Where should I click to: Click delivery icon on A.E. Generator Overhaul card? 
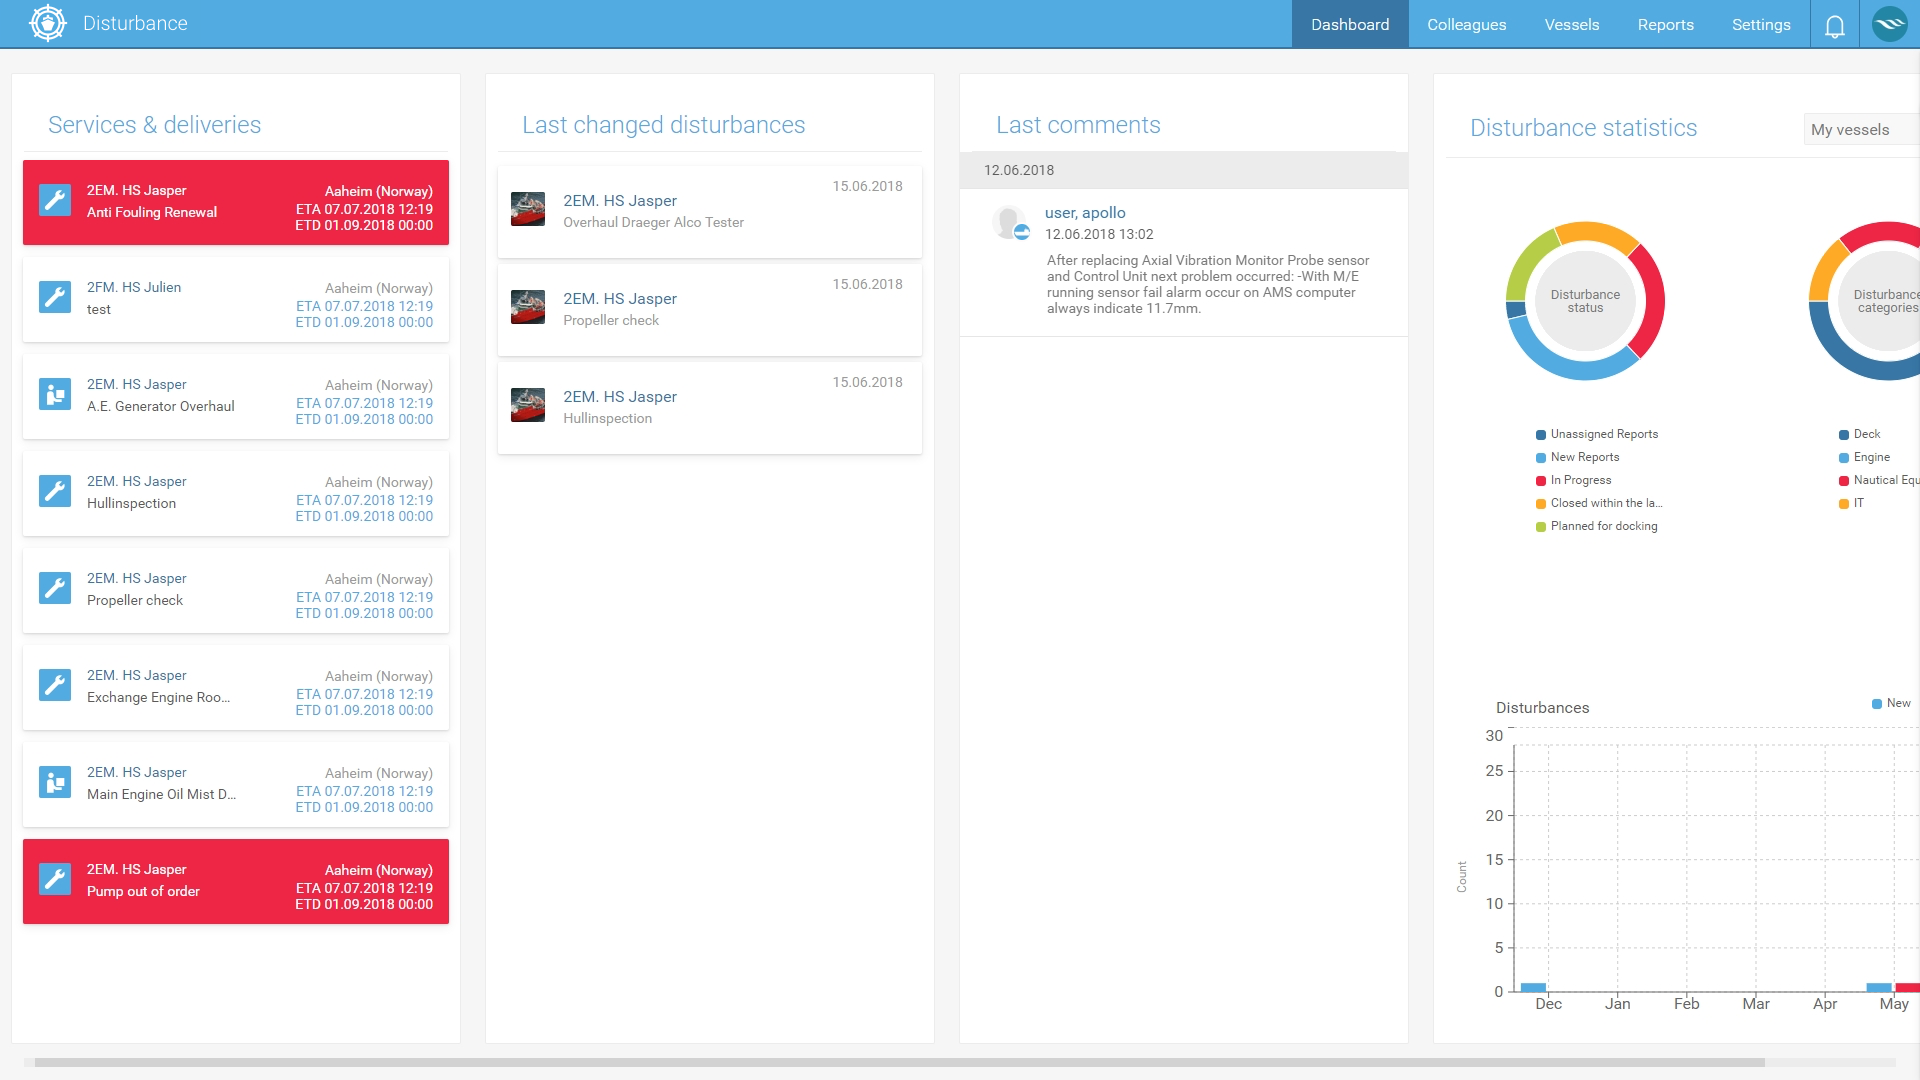click(55, 395)
